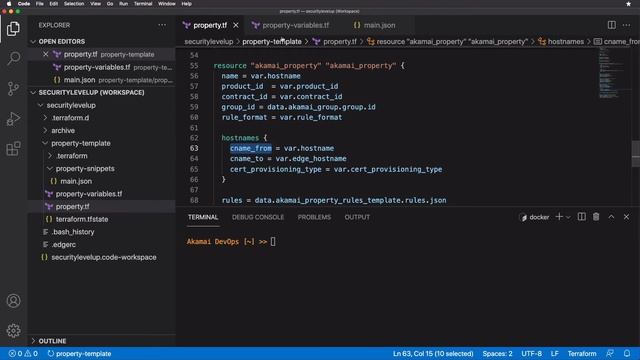640x360 pixels.
Task: Select the Terminal panel tab
Action: tap(203, 217)
